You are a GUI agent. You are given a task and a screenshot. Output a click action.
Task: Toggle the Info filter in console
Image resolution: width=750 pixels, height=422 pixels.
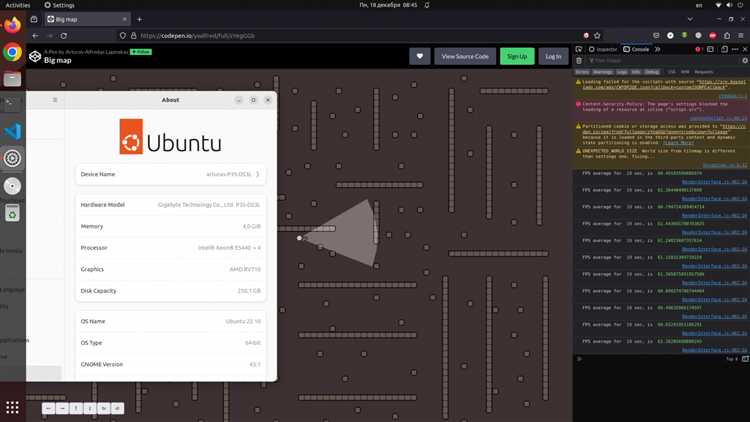click(x=636, y=72)
